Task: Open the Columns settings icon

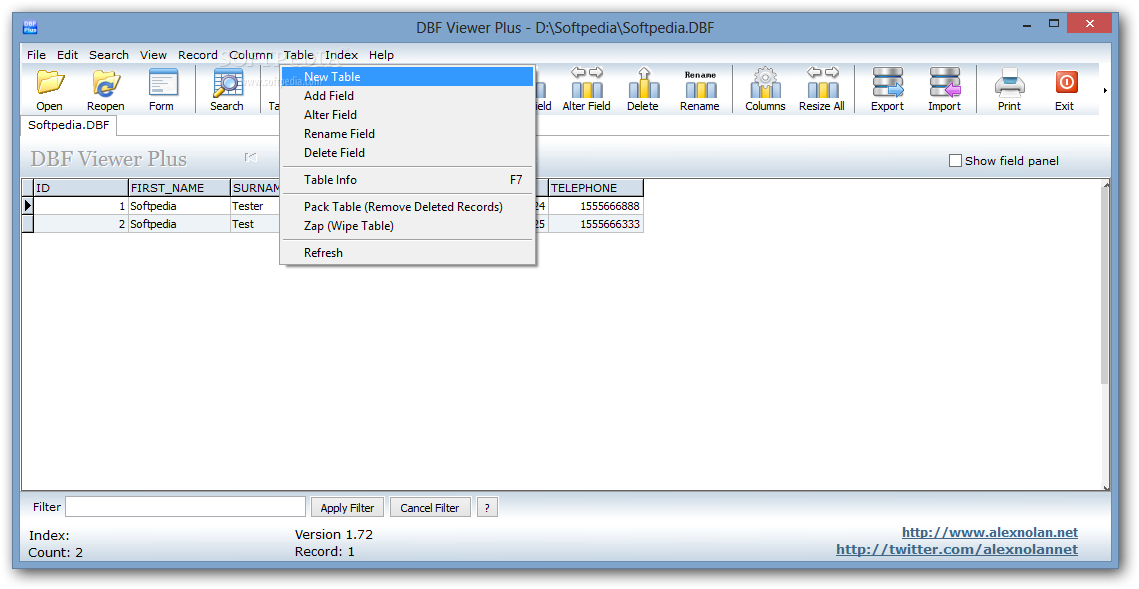Action: coord(765,90)
